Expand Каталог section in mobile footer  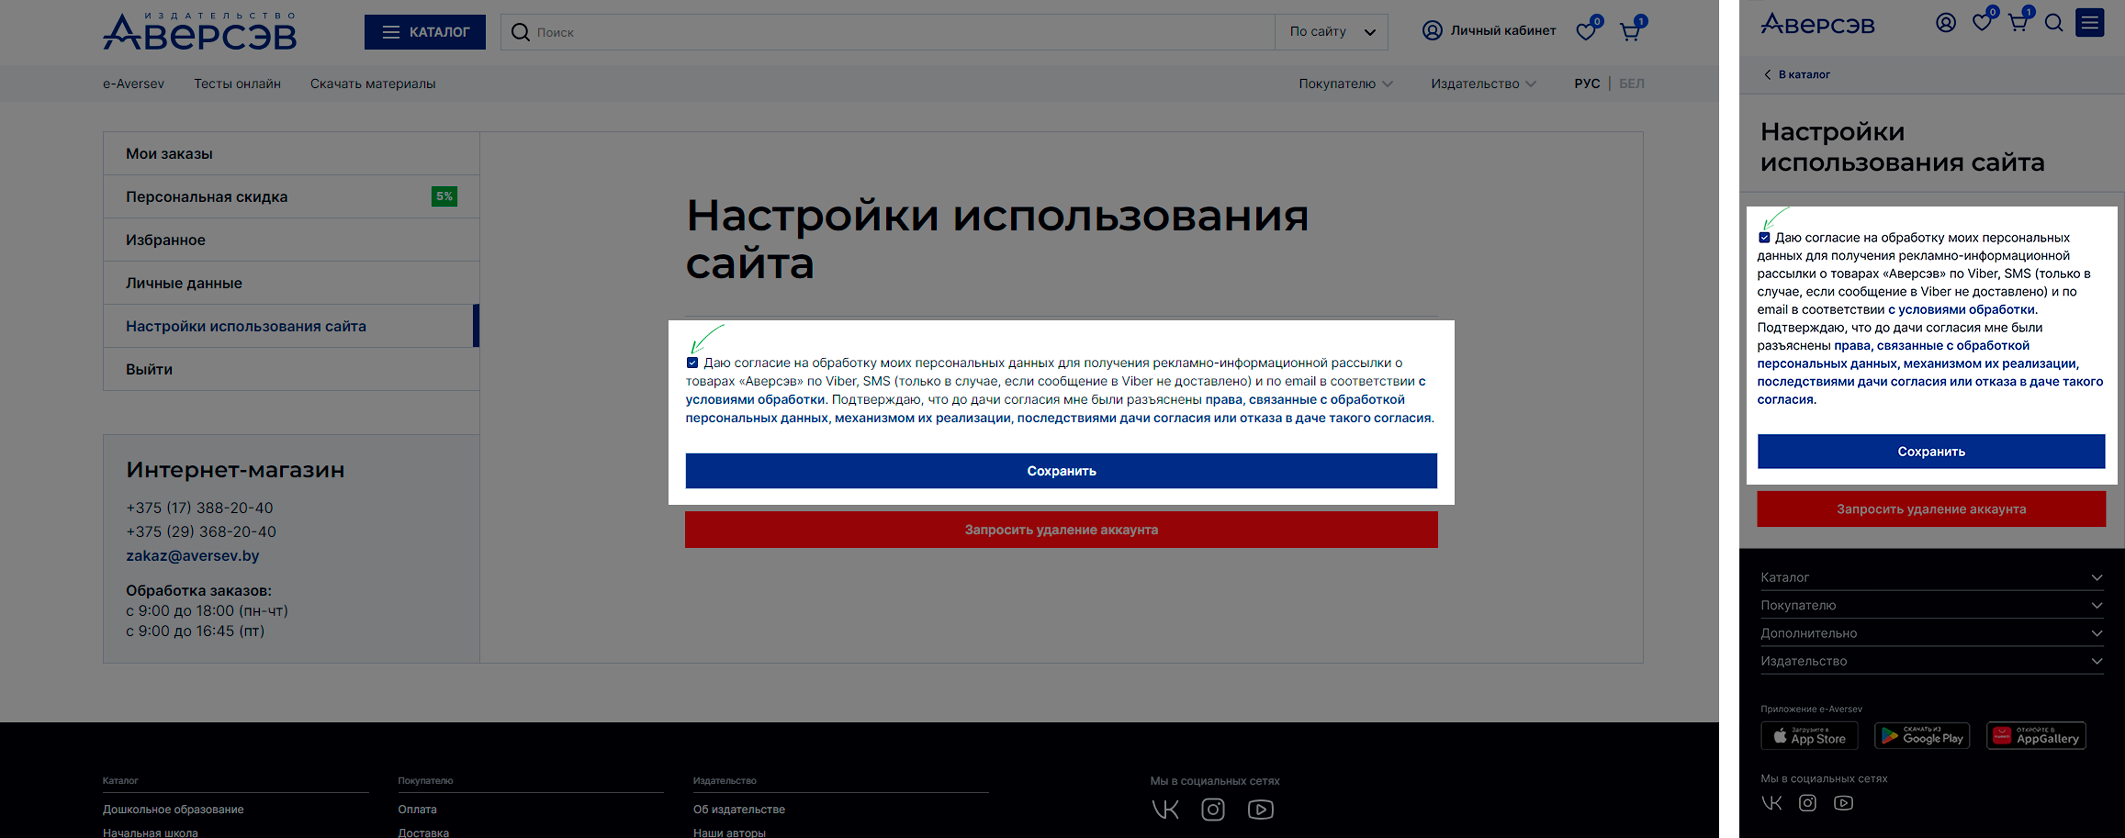pos(1931,577)
